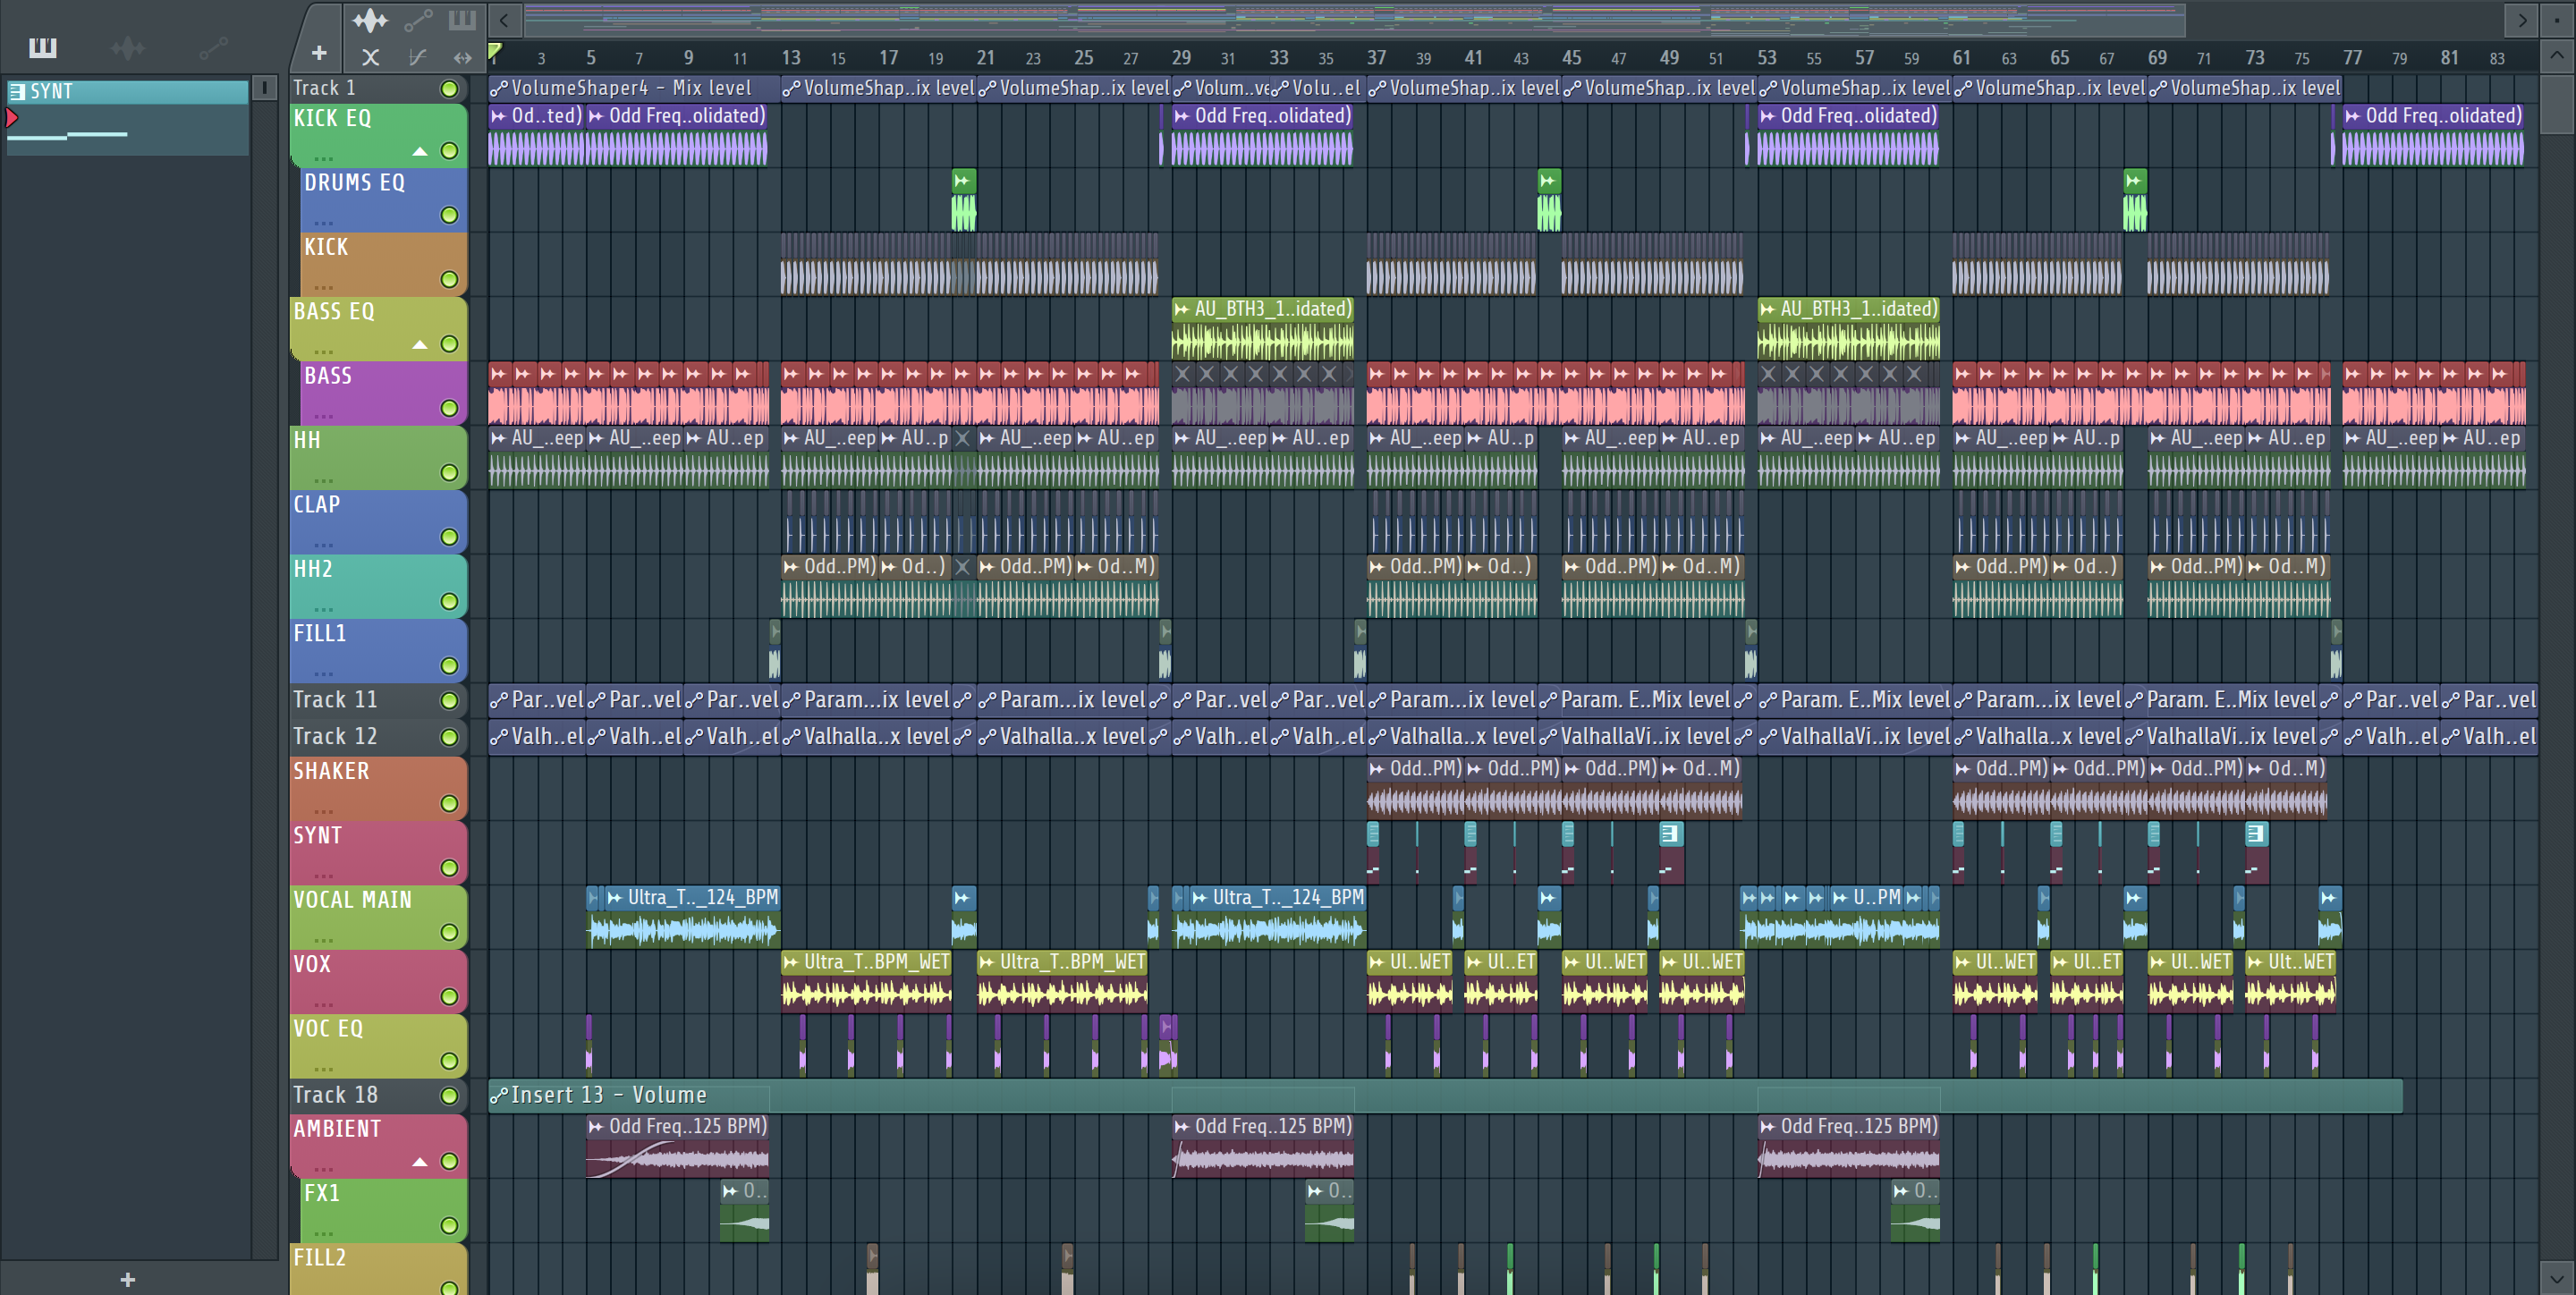2576x1295 pixels.
Task: Click the red play marker under SYNT pattern
Action: coord(12,118)
